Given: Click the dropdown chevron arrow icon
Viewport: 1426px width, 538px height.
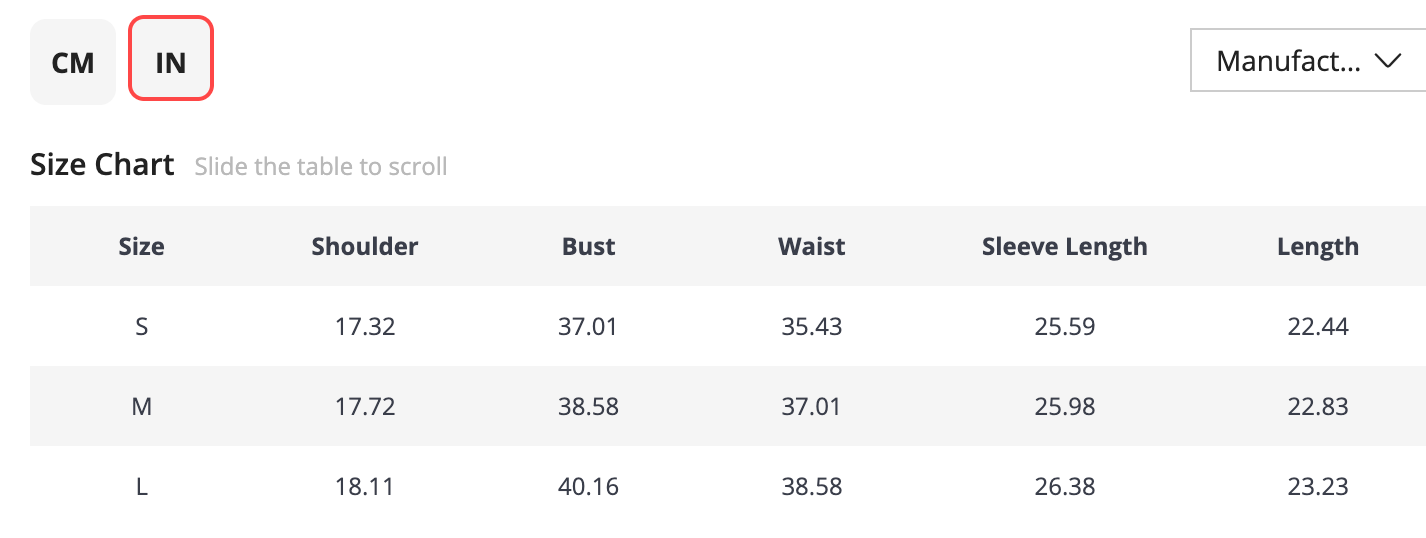Looking at the screenshot, I should point(1387,61).
